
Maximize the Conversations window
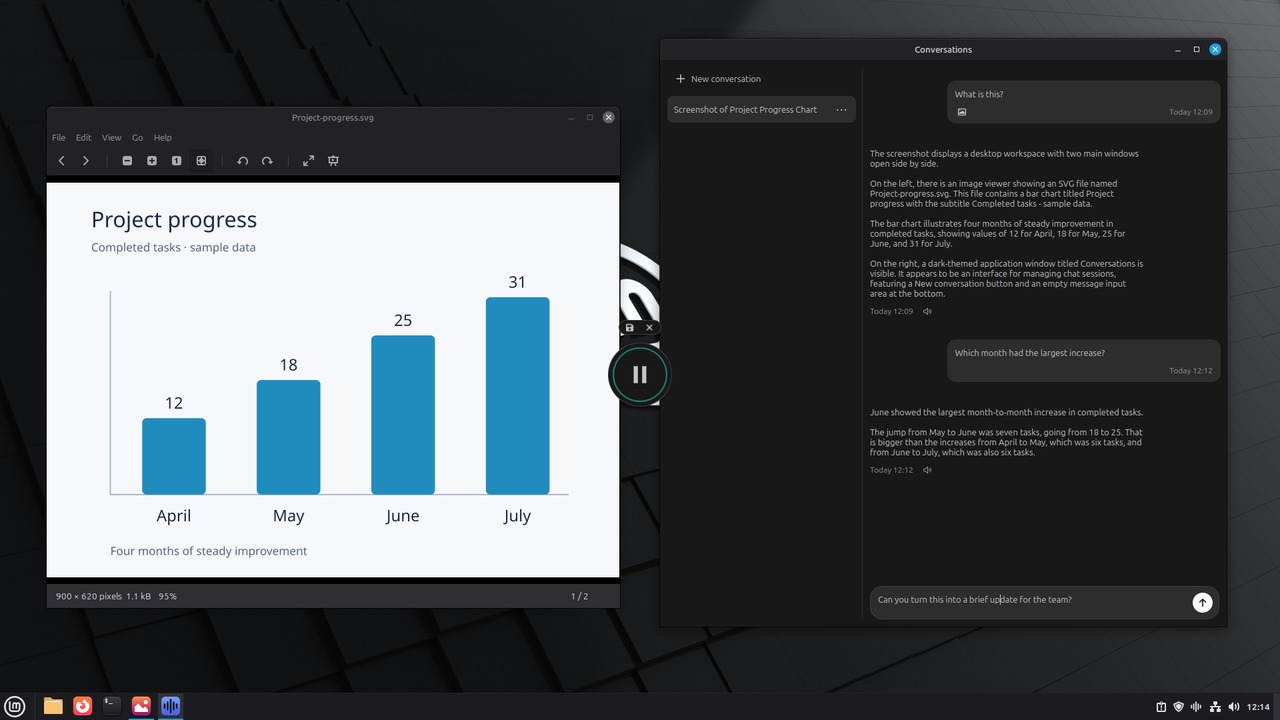[x=1196, y=49]
